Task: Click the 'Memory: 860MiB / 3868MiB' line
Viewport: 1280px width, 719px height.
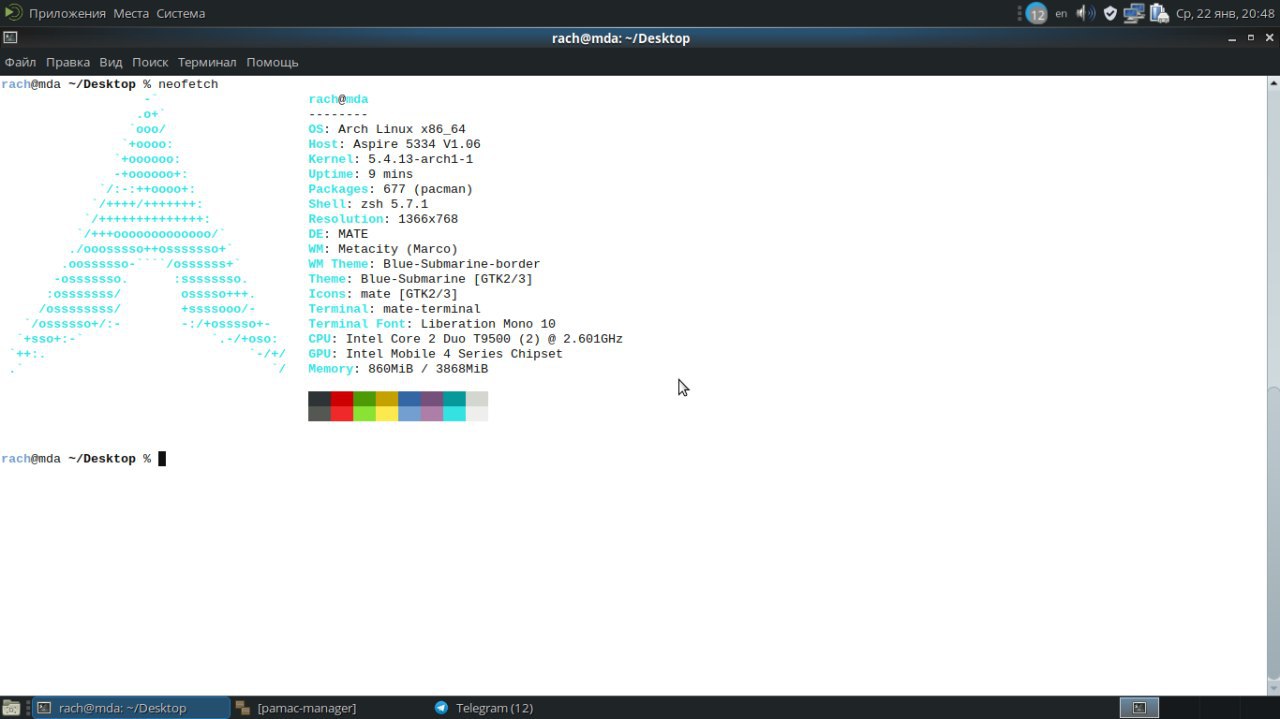Action: point(398,369)
